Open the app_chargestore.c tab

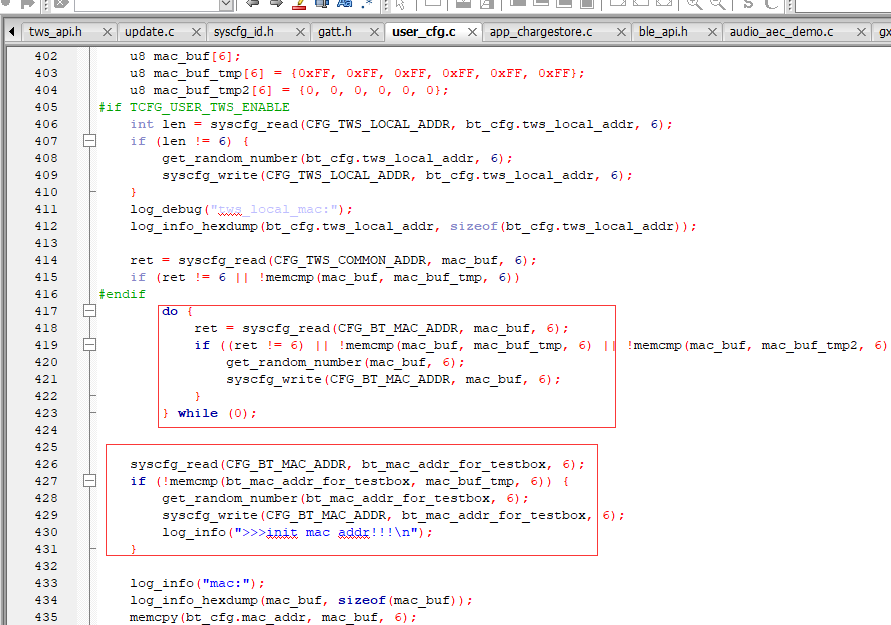(541, 32)
